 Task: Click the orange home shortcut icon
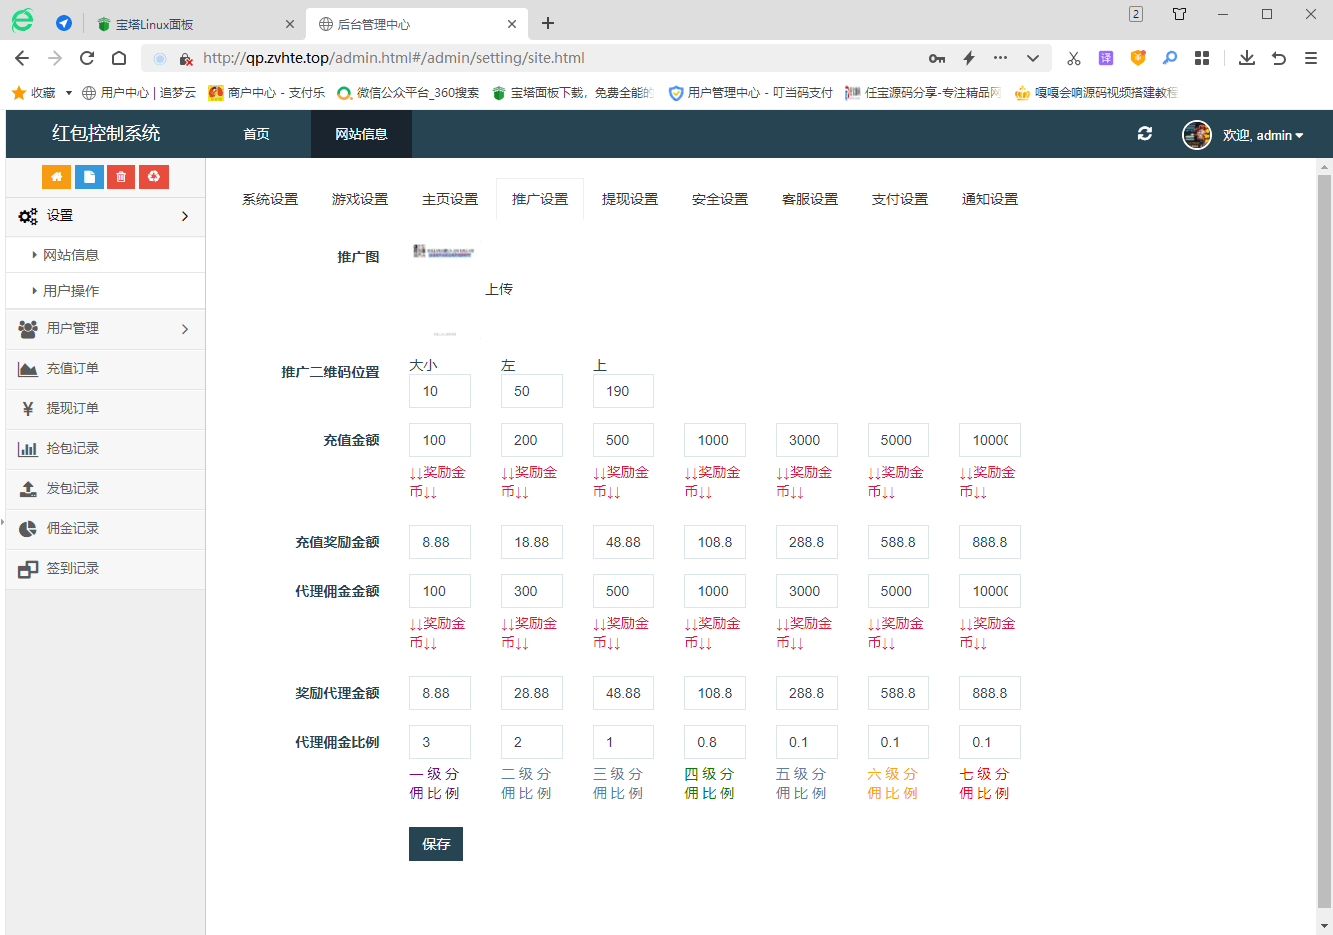pos(56,177)
